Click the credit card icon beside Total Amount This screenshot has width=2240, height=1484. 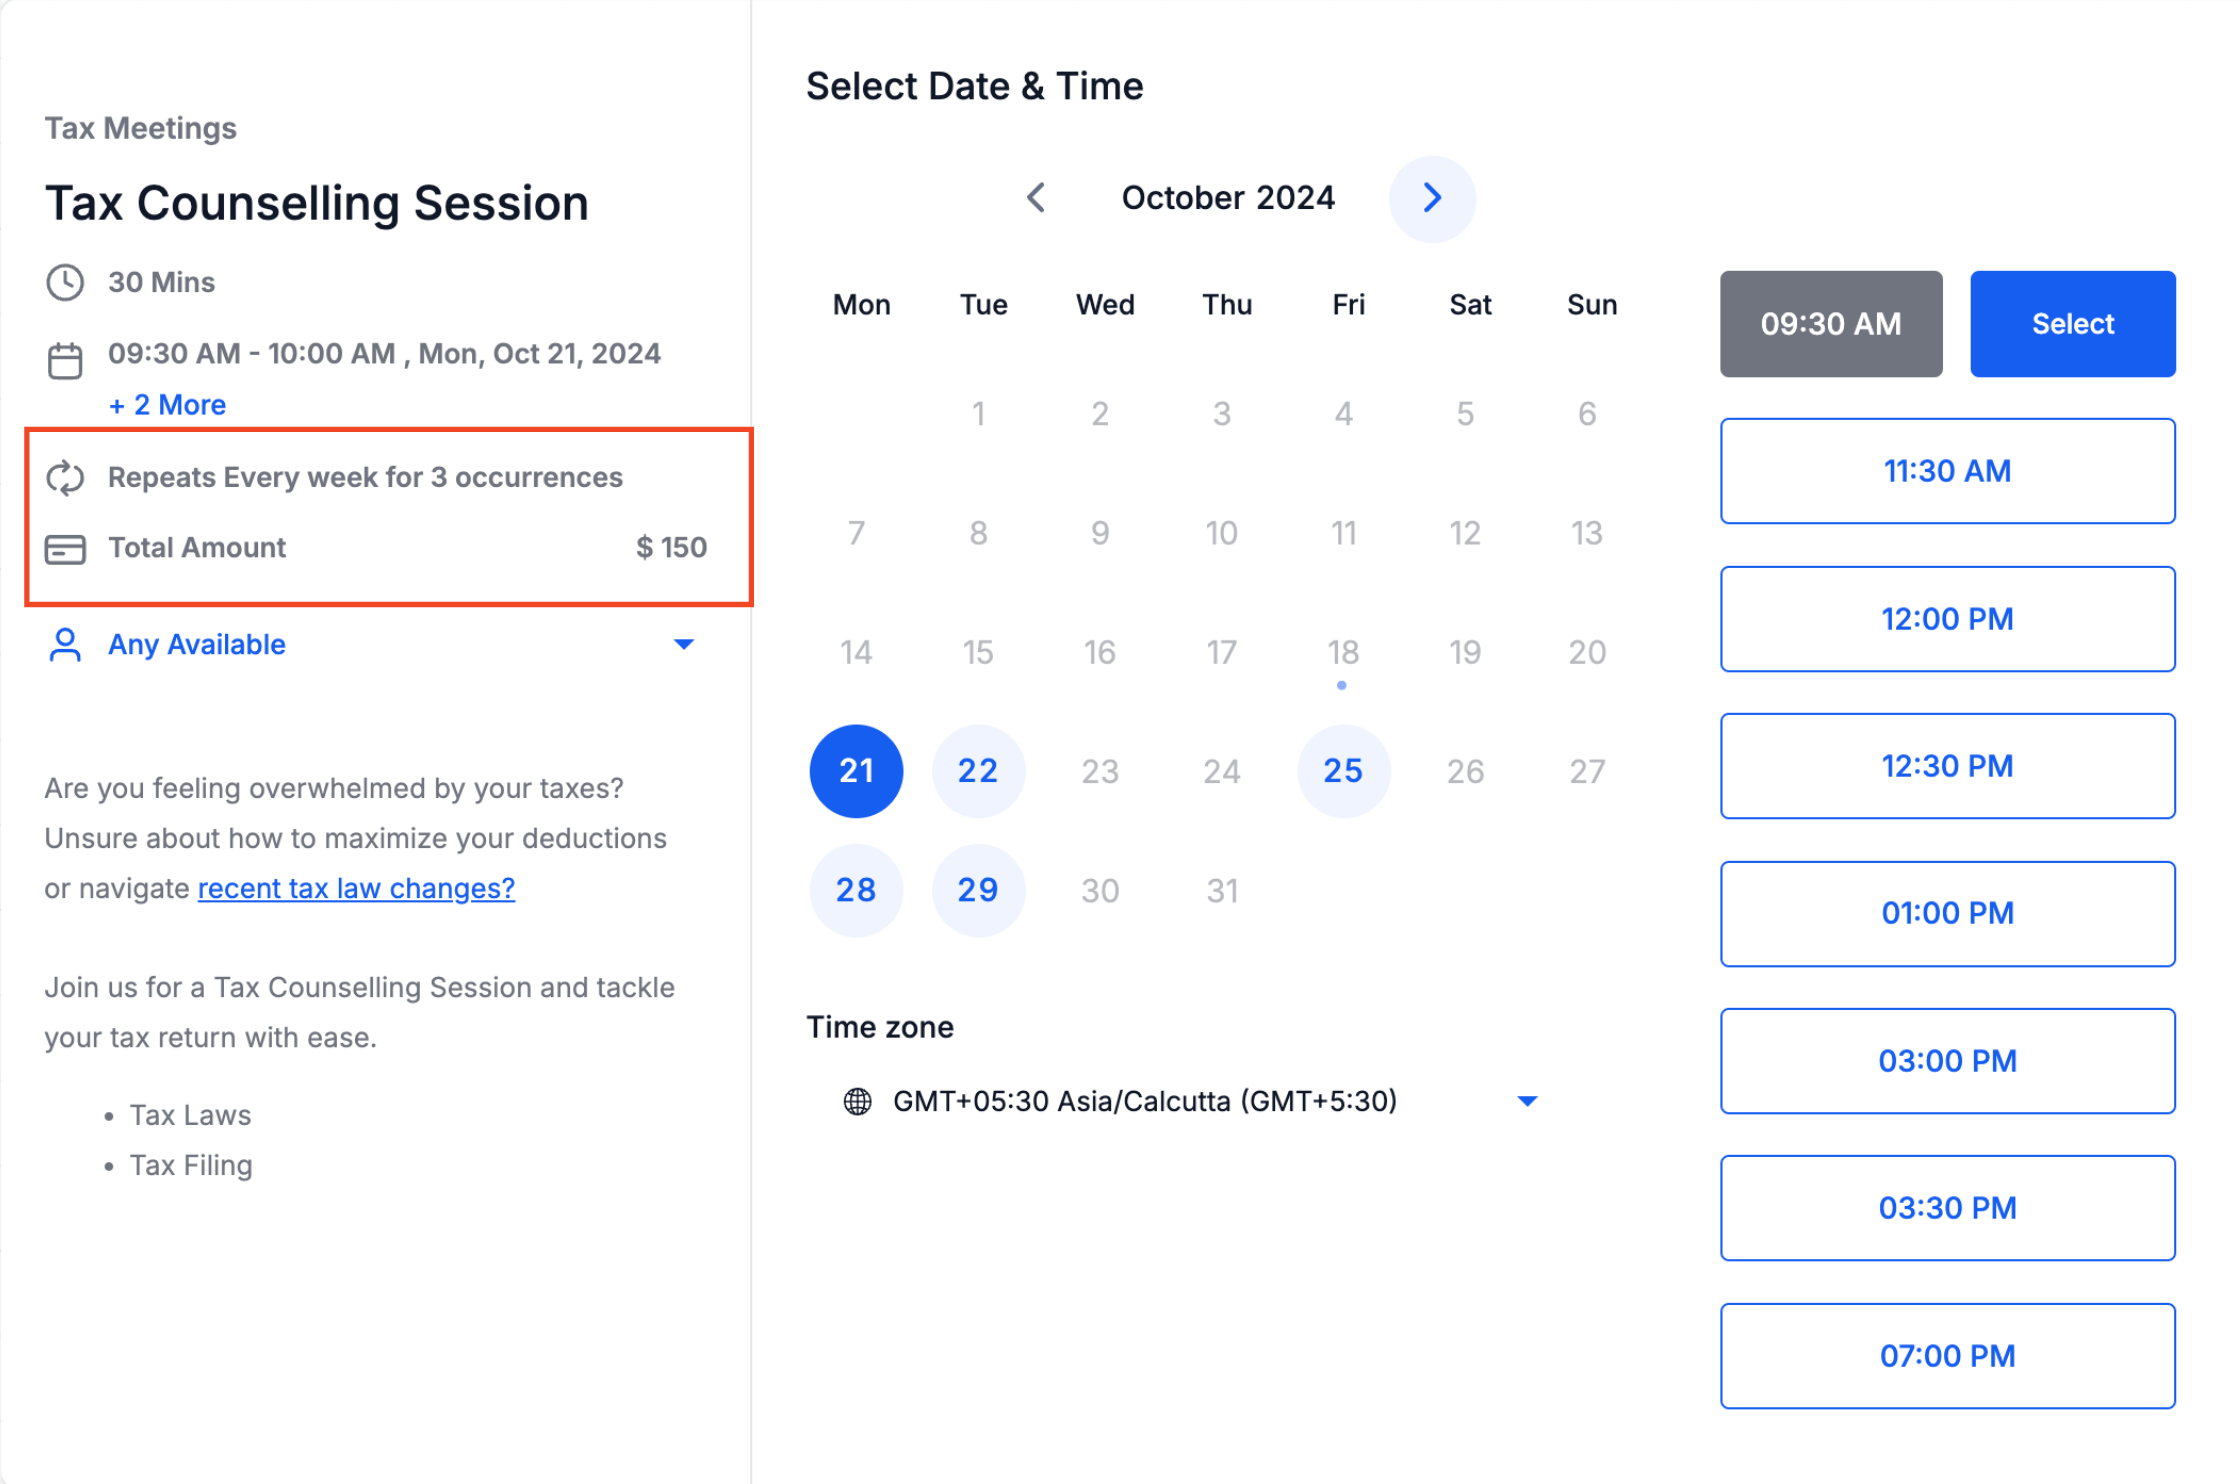(65, 549)
